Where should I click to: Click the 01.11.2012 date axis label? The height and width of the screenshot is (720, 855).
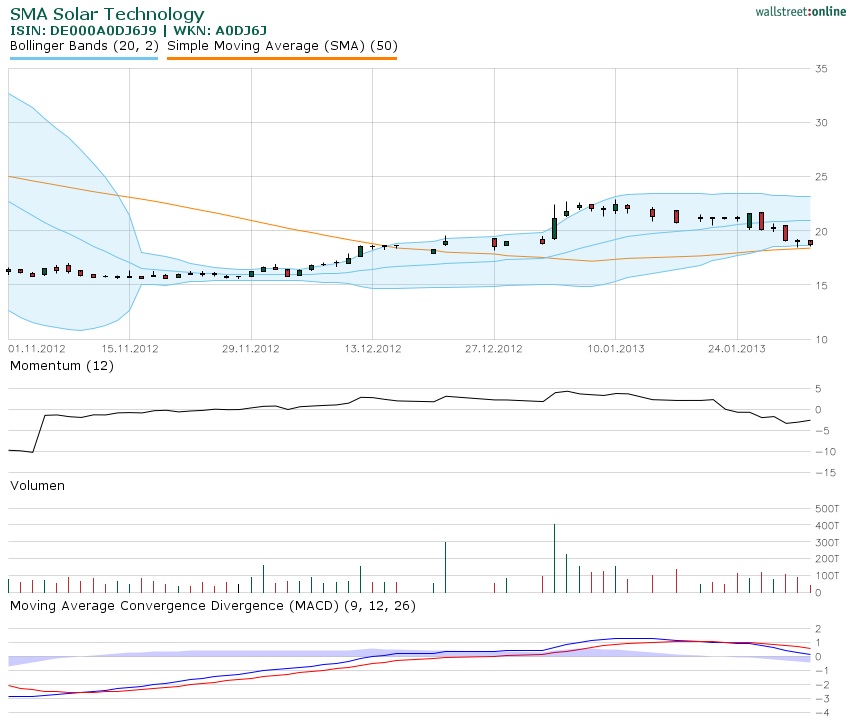pyautogui.click(x=37, y=349)
